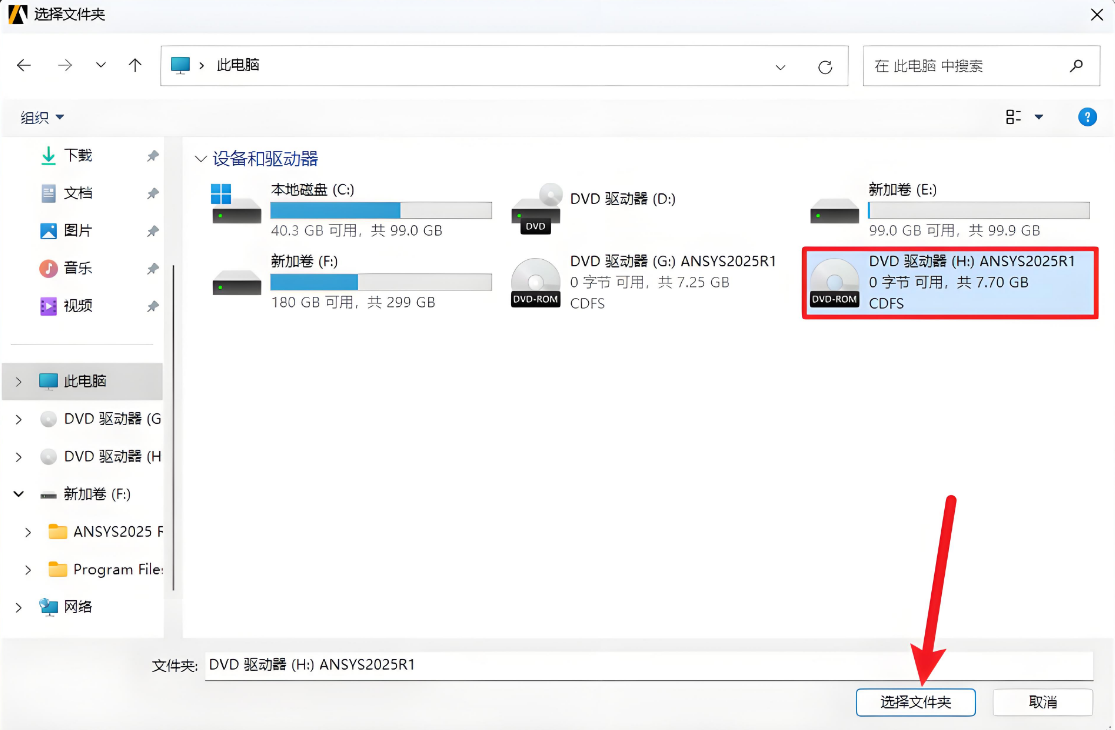Open Program Files folder in sidebar
This screenshot has height=730, width=1115.
[x=105, y=569]
